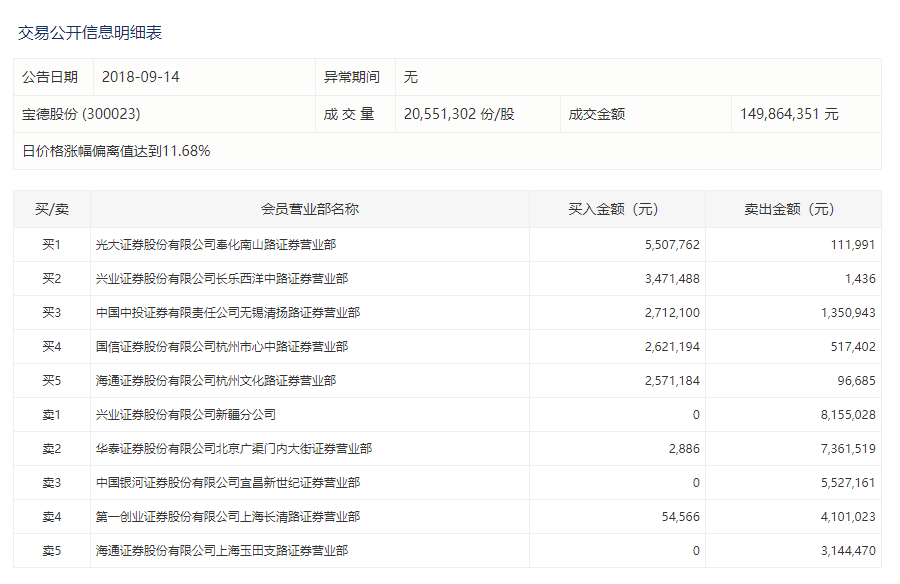Click the 光大证券 奉化南山路 brokerage name
Image resolution: width=900 pixels, height=584 pixels.
(215, 245)
